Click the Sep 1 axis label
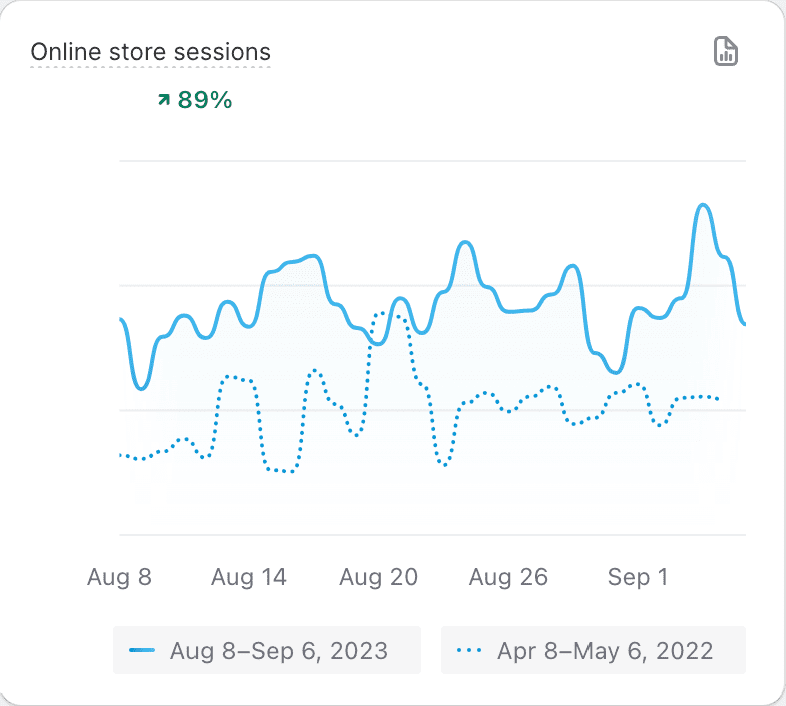Screen dimensions: 786x706 [x=638, y=577]
